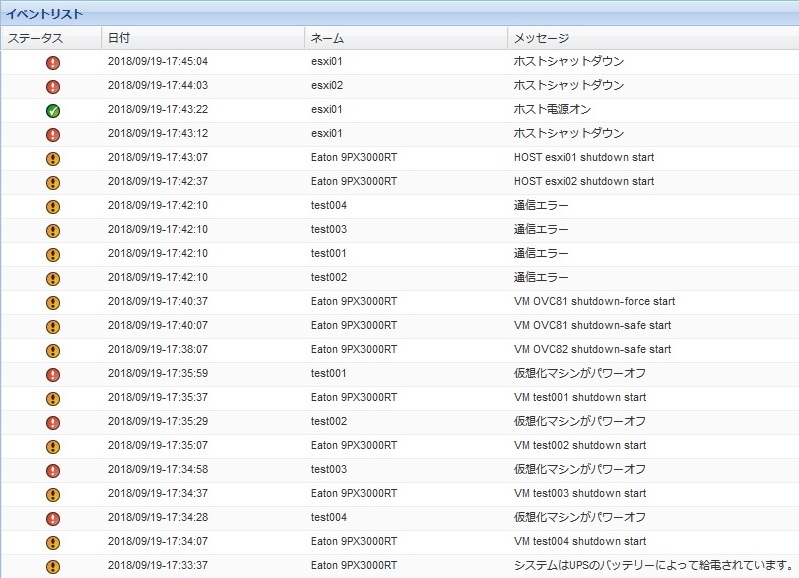Click red icon at 17:43:12 esxi01 shutdown
Image resolution: width=799 pixels, height=578 pixels.
[53, 134]
